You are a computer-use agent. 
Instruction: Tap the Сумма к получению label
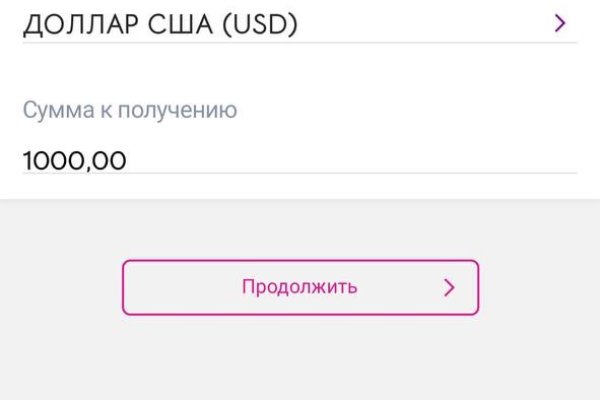[x=130, y=110]
